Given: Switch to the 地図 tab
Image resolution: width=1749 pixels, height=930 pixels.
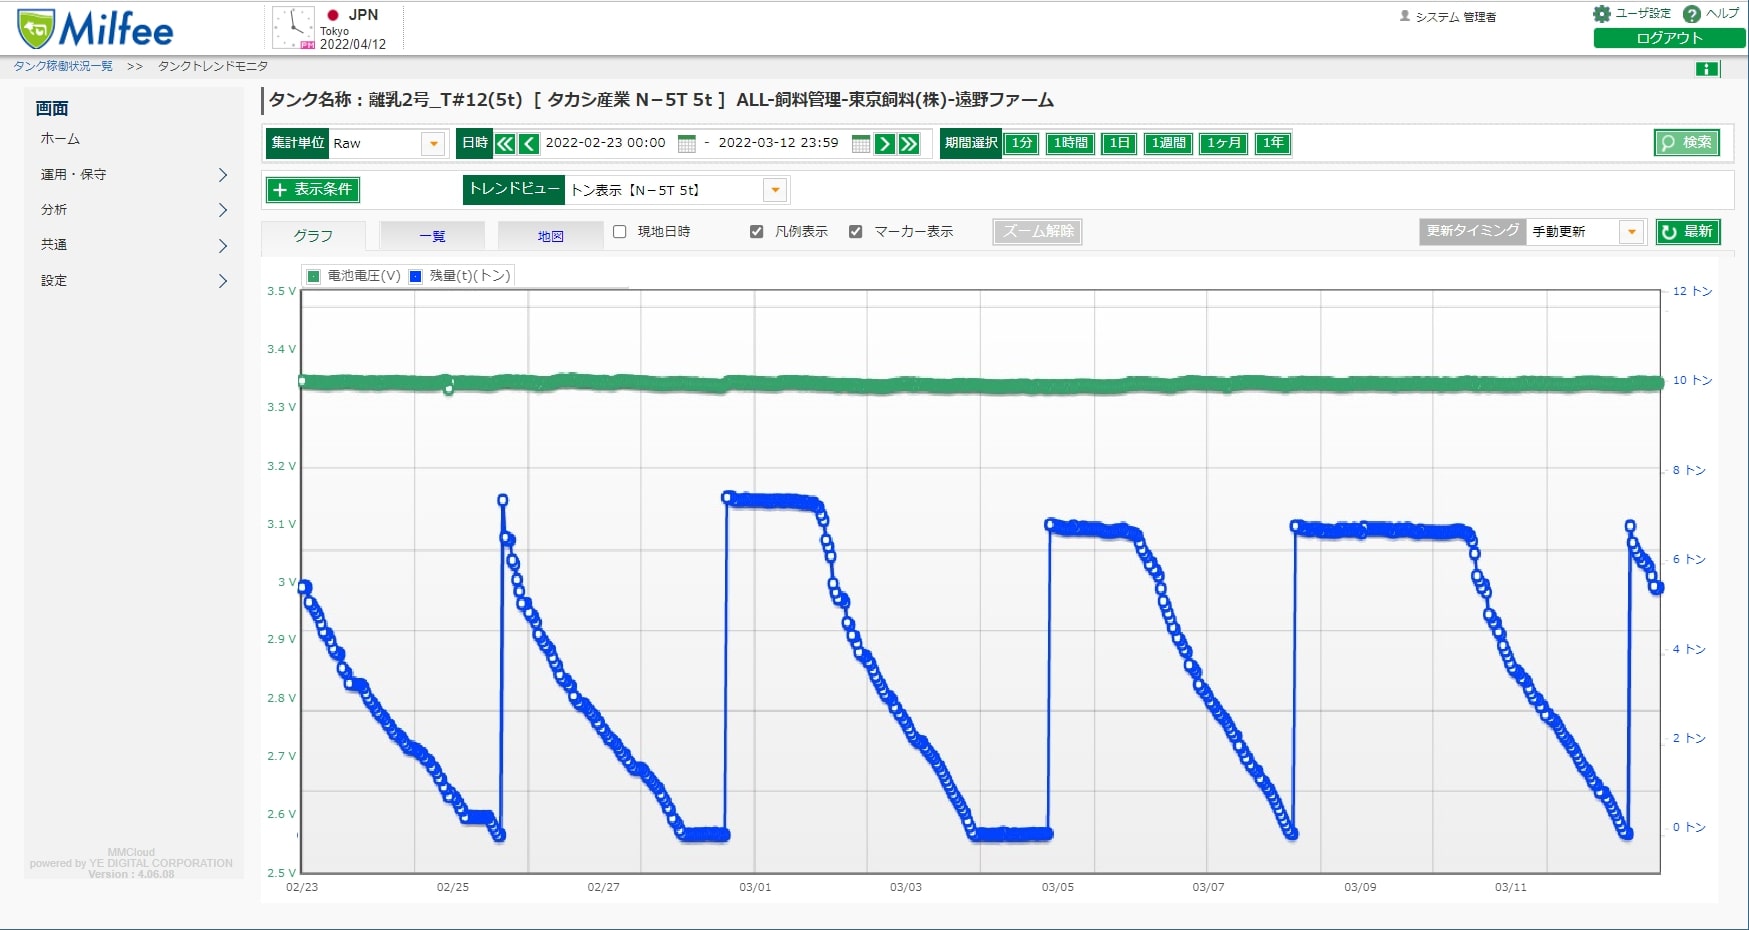Looking at the screenshot, I should click(x=551, y=236).
